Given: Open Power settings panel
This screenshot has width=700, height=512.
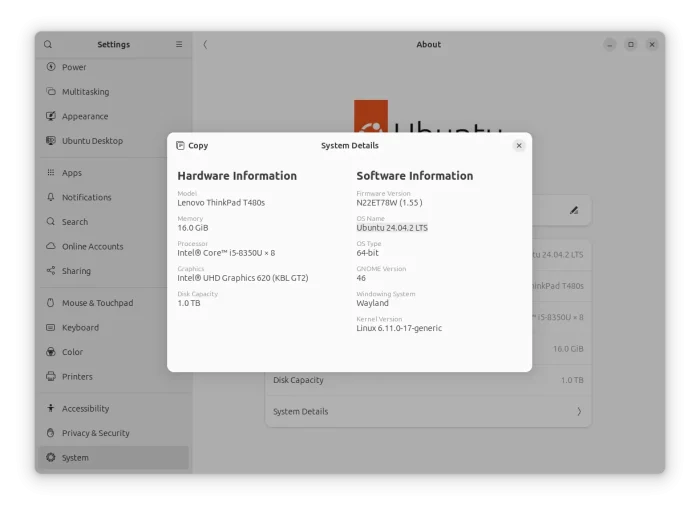Looking at the screenshot, I should coord(113,67).
